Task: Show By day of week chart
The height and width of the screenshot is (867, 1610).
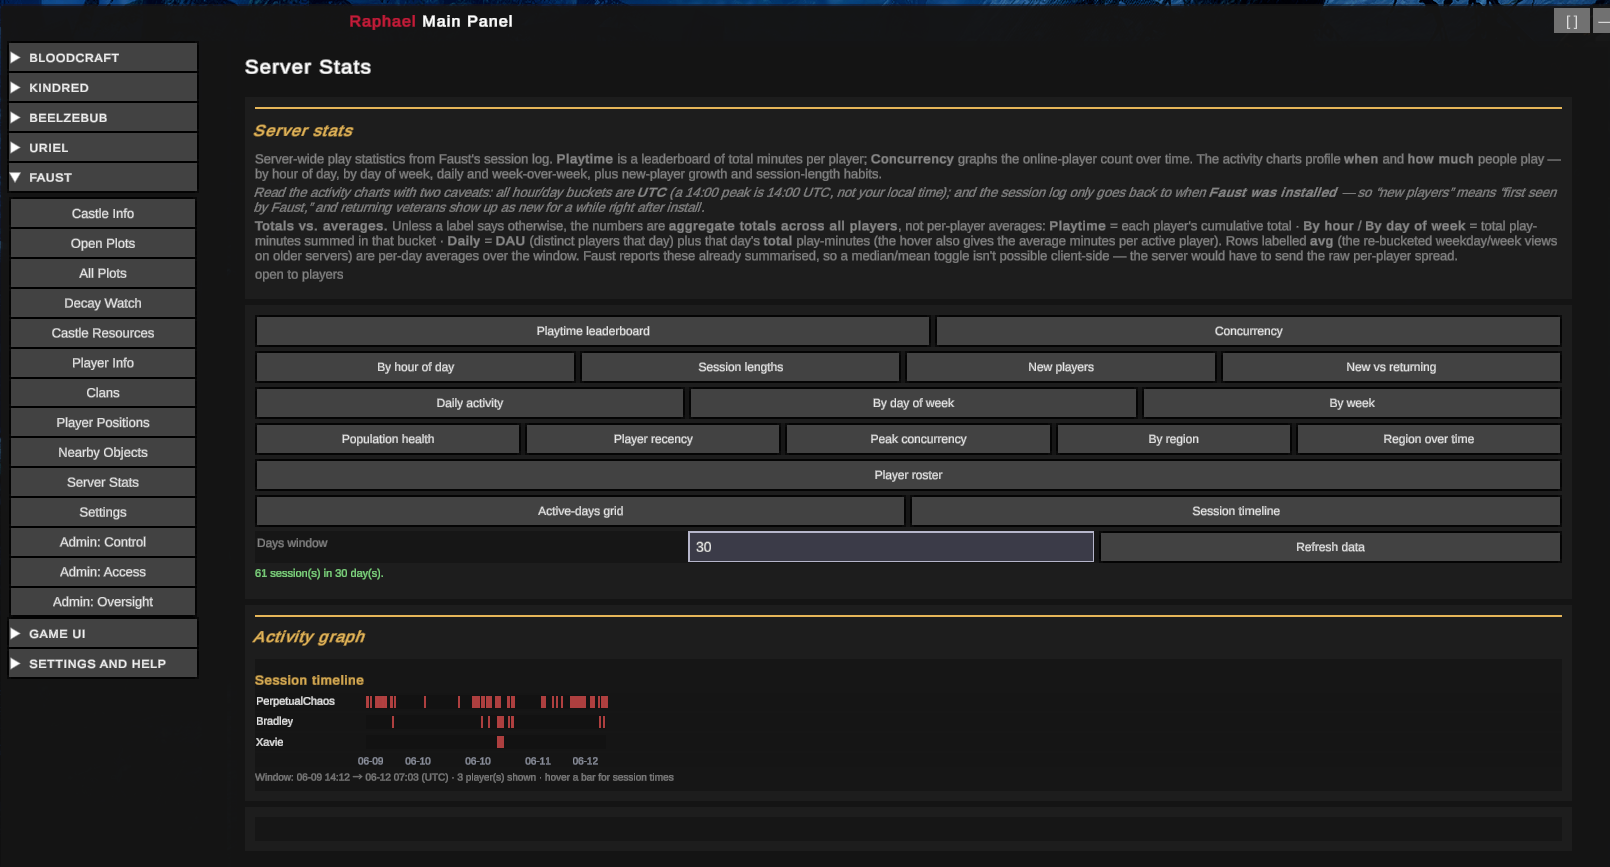Action: (913, 403)
